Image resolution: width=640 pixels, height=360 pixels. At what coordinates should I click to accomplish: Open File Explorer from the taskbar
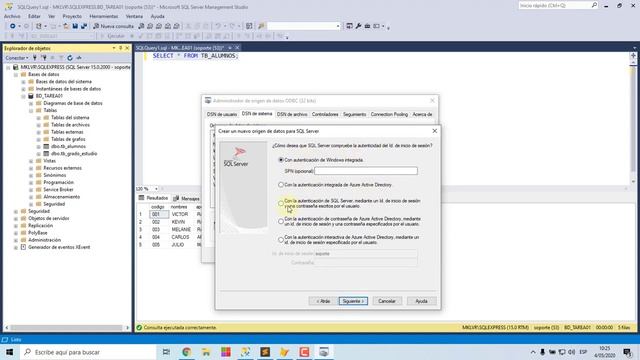[206, 352]
